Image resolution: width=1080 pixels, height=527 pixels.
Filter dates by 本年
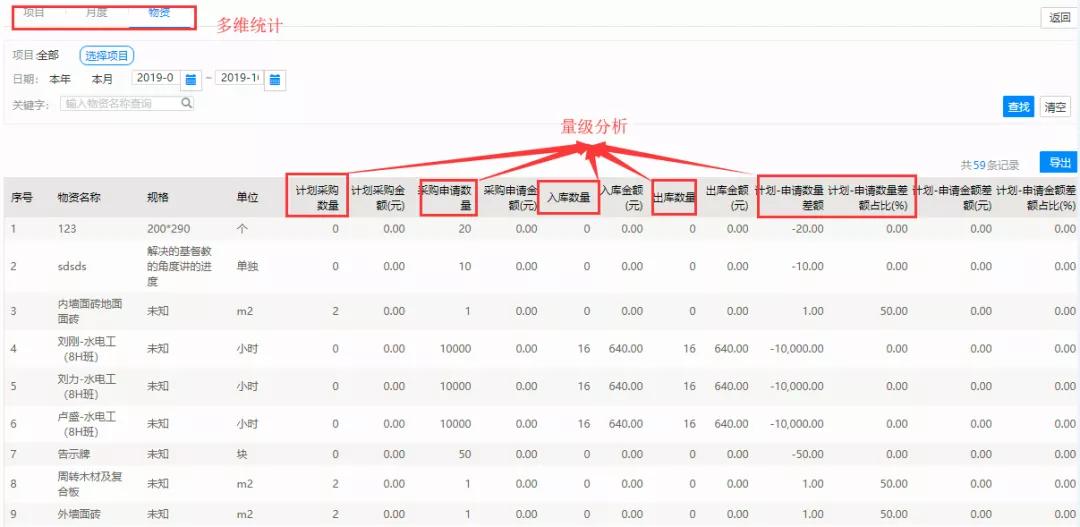click(60, 79)
